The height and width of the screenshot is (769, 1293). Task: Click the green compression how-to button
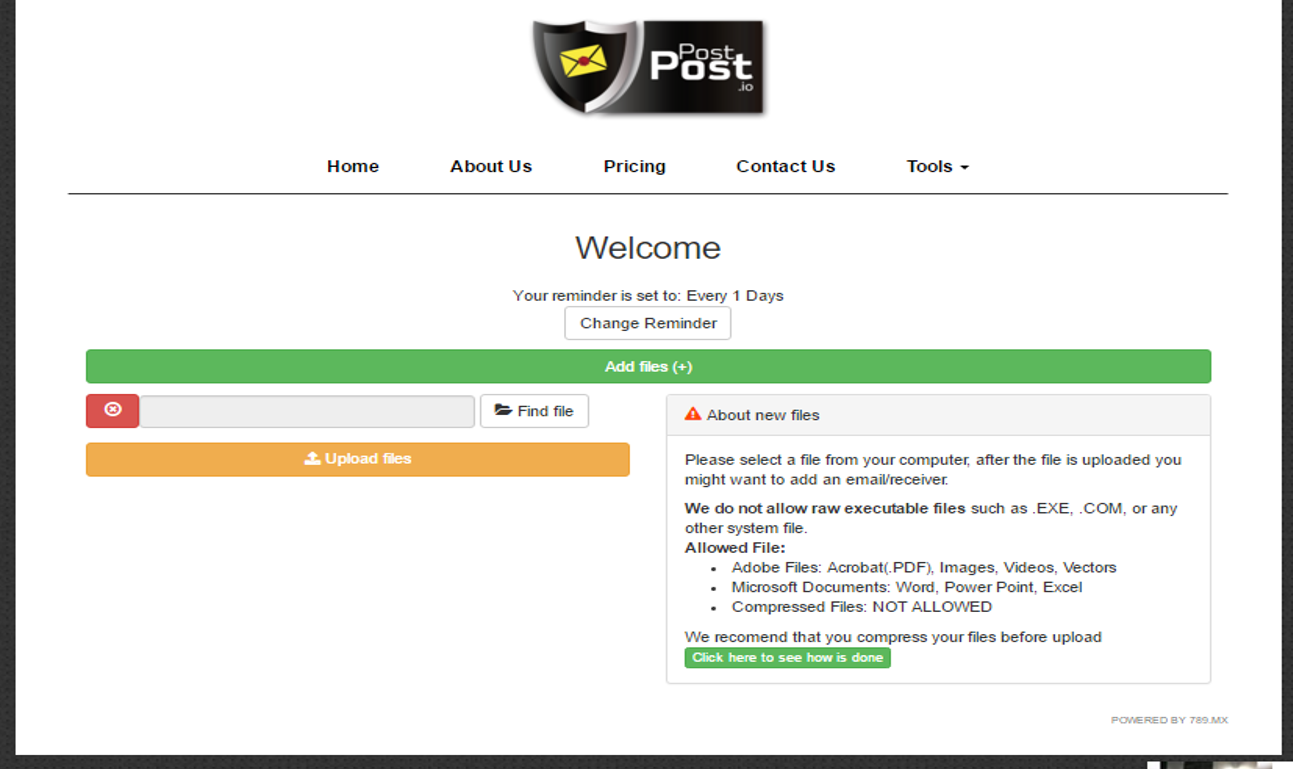click(x=787, y=657)
